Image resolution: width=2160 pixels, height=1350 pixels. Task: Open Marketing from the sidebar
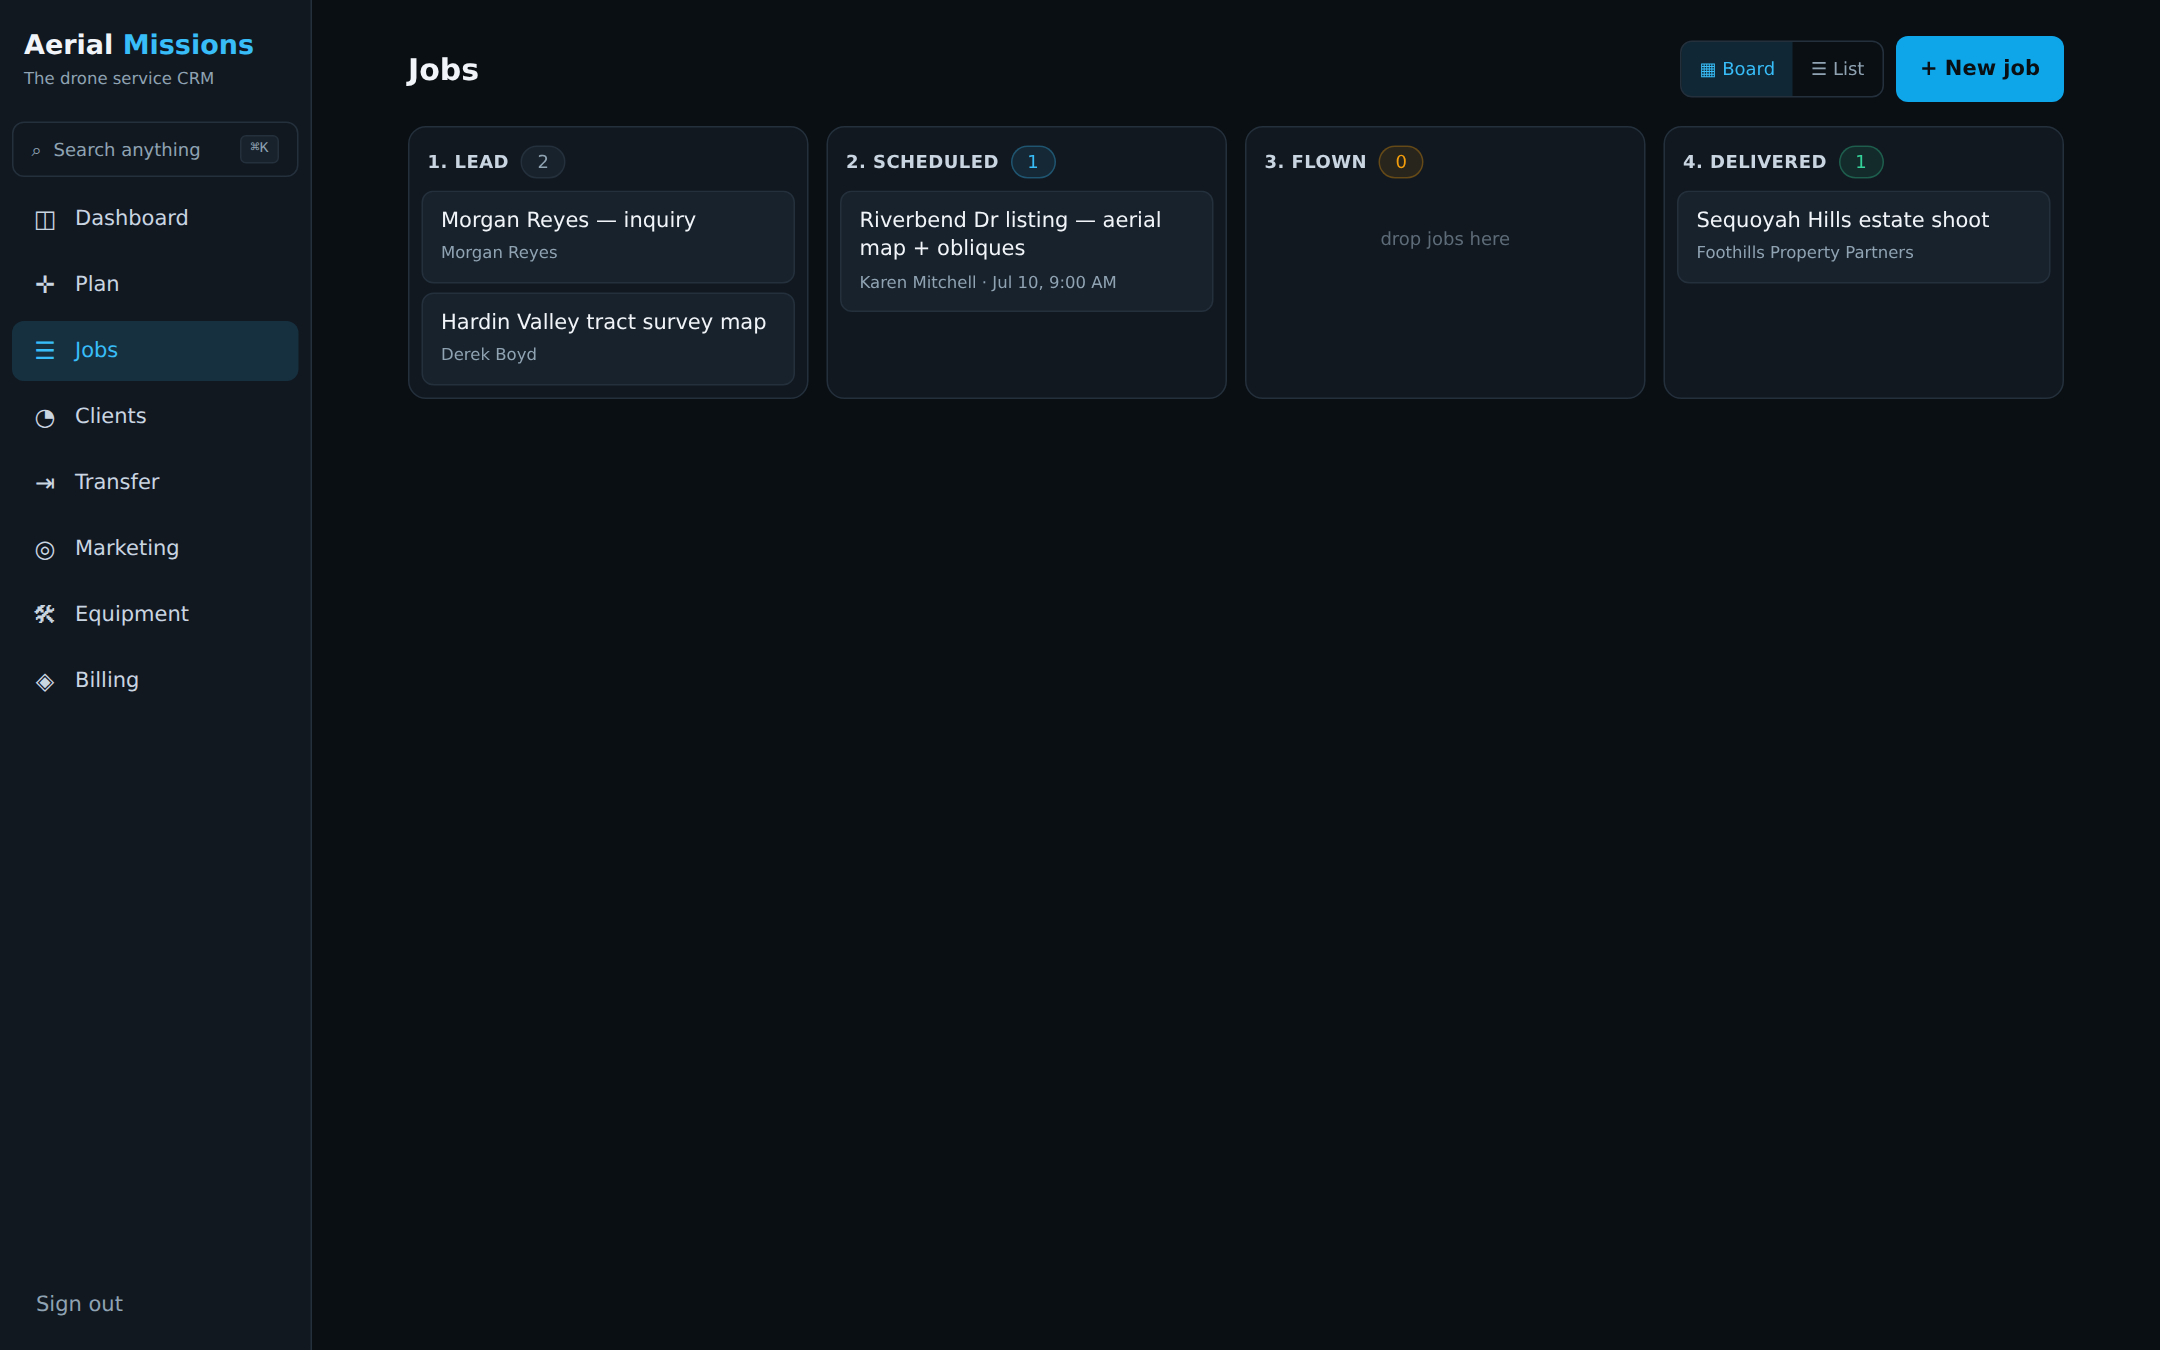[155, 548]
